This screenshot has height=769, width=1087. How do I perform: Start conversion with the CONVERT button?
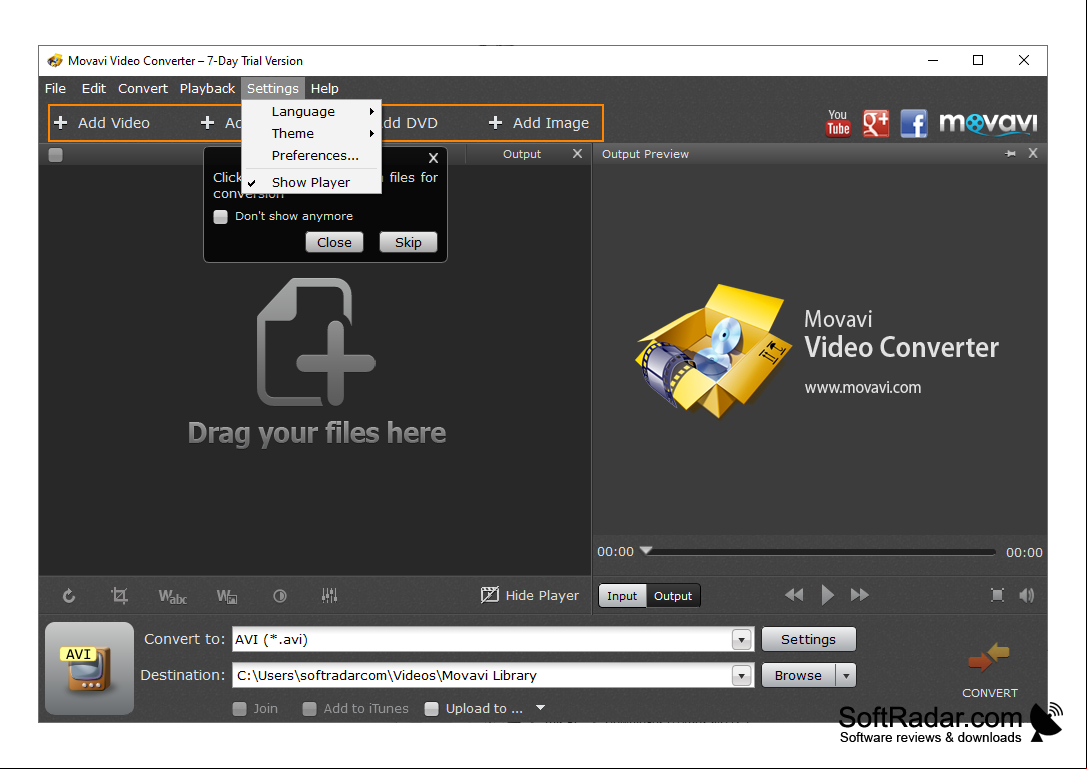pyautogui.click(x=990, y=670)
